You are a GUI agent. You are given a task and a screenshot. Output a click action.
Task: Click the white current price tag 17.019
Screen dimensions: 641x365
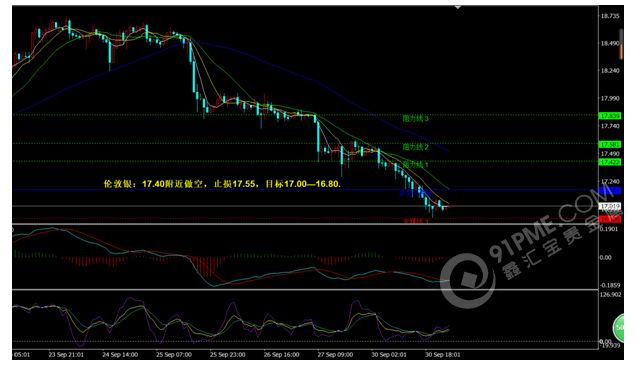610,206
